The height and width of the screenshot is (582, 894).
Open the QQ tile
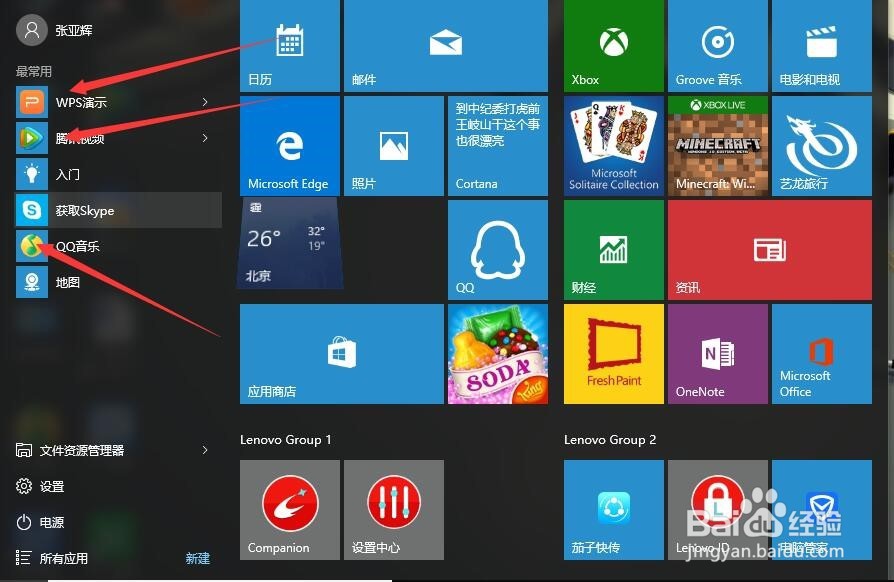tap(497, 249)
